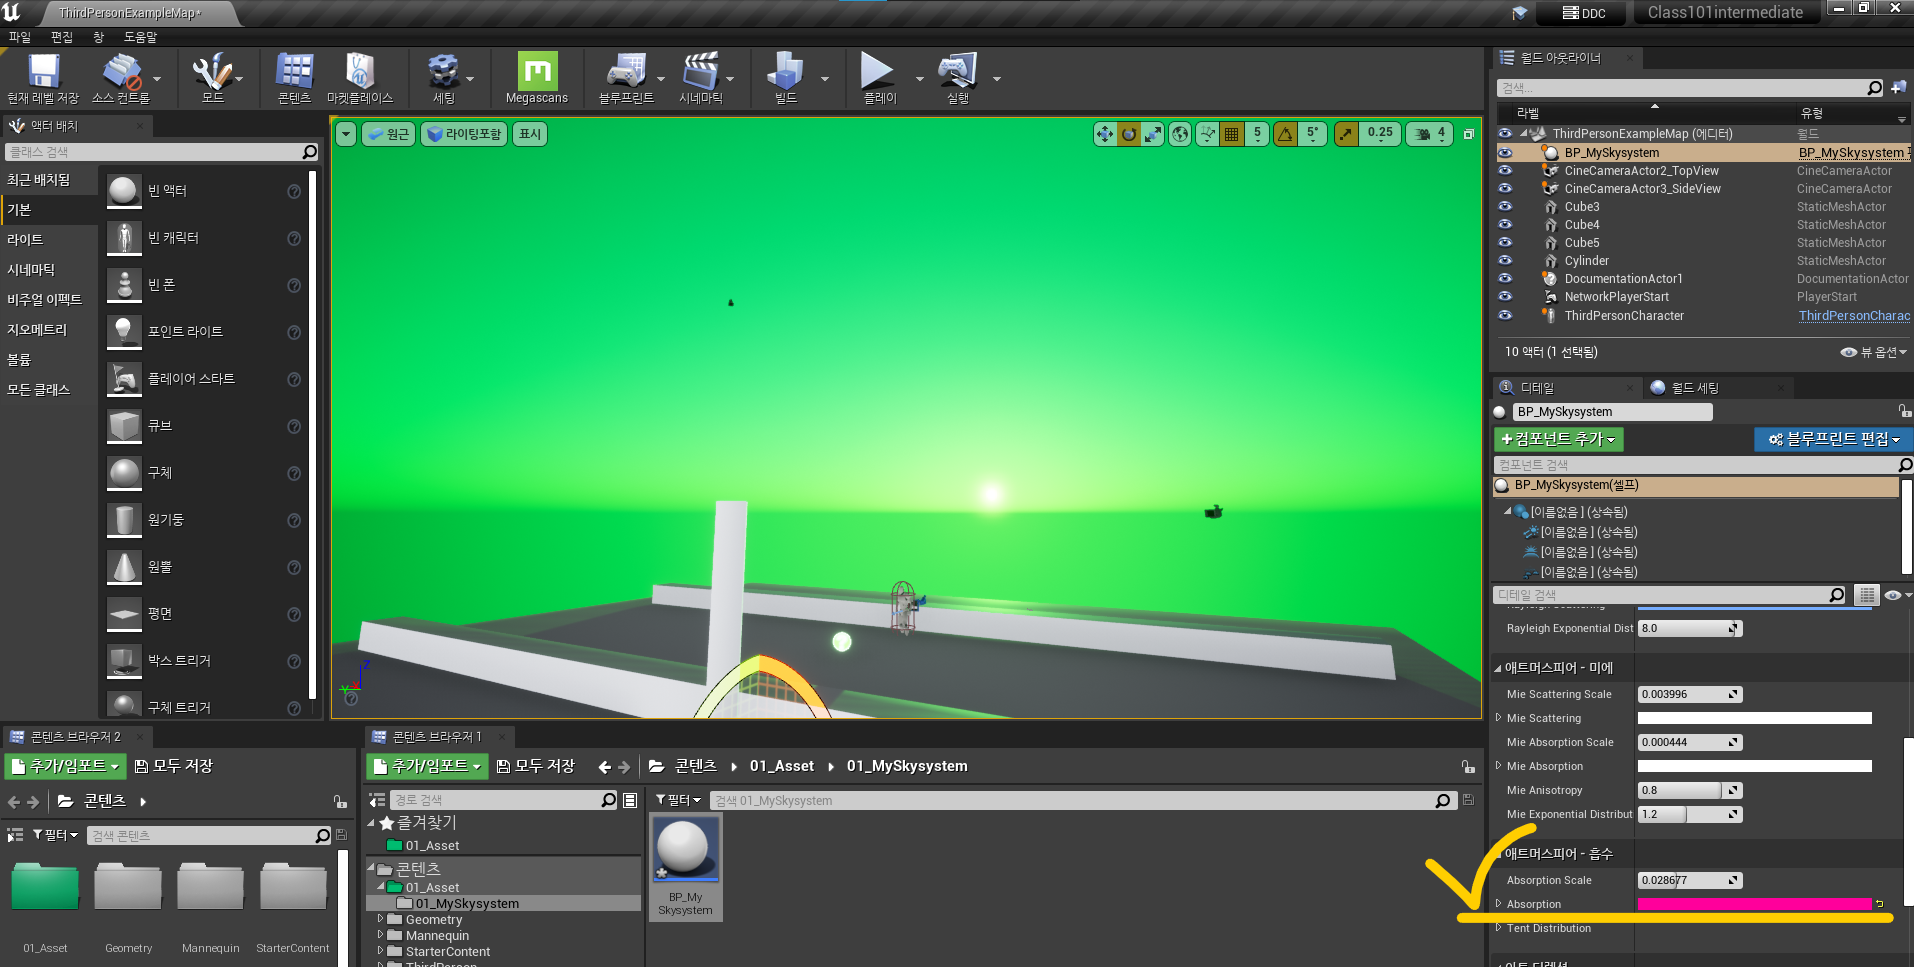Hide Cube3 with eye icon
Image resolution: width=1914 pixels, height=967 pixels.
tap(1505, 207)
